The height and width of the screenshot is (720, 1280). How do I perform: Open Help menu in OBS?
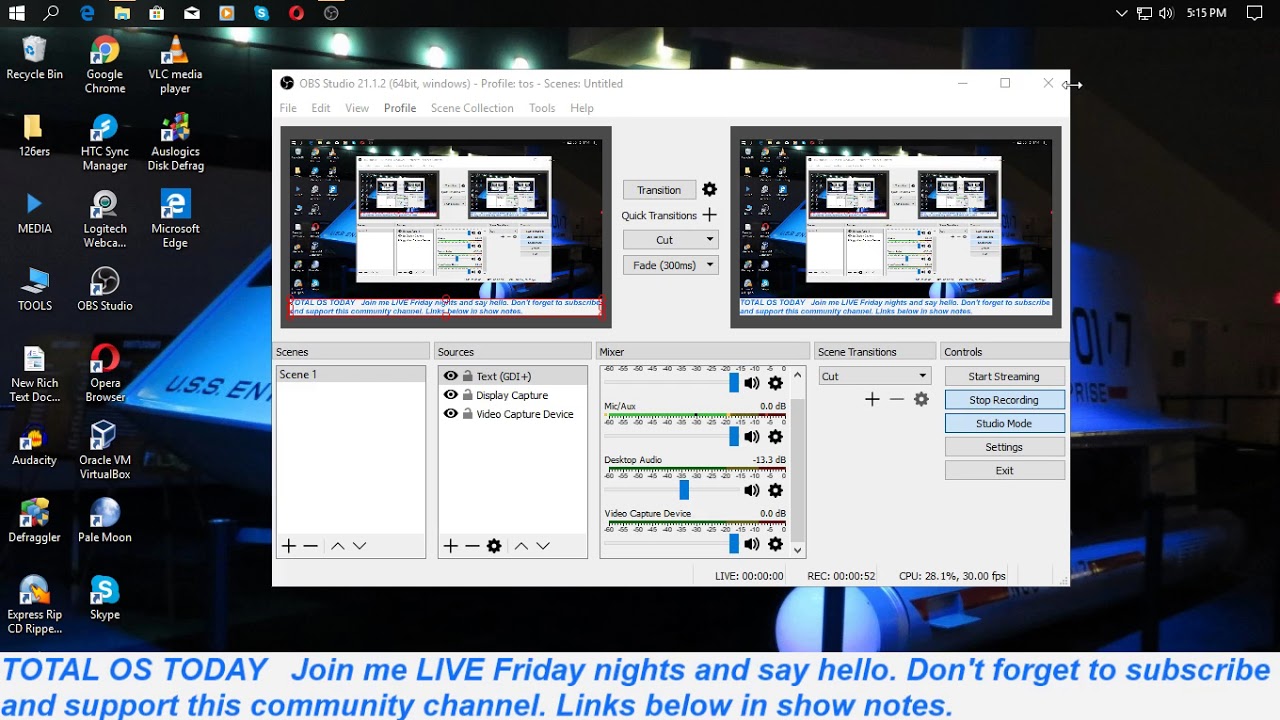(x=582, y=108)
